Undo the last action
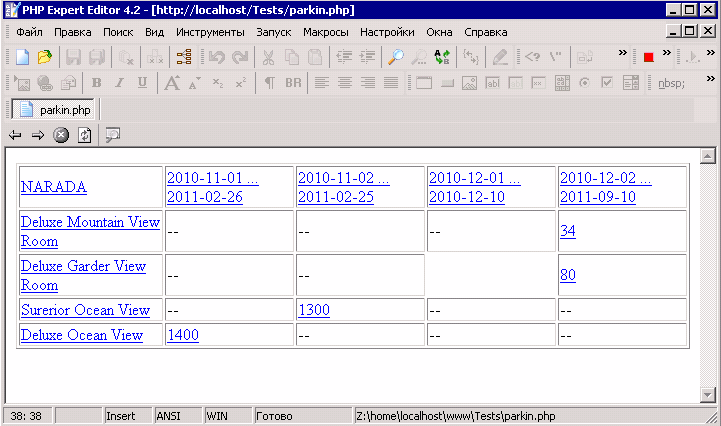This screenshot has height=426, width=721. 217,57
